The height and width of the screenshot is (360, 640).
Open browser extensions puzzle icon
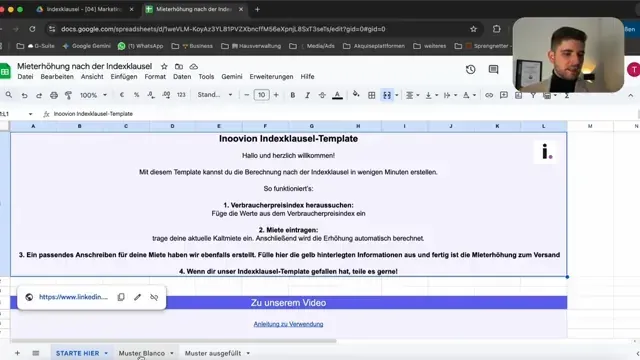pos(496,29)
